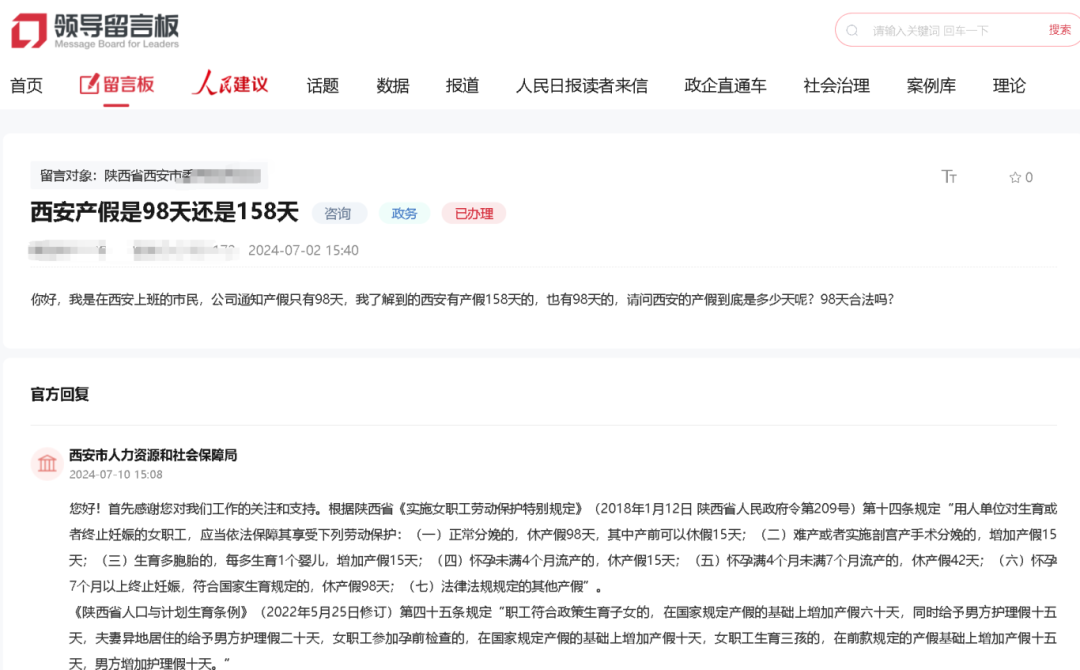Go to the 理论 section

[x=1009, y=86]
